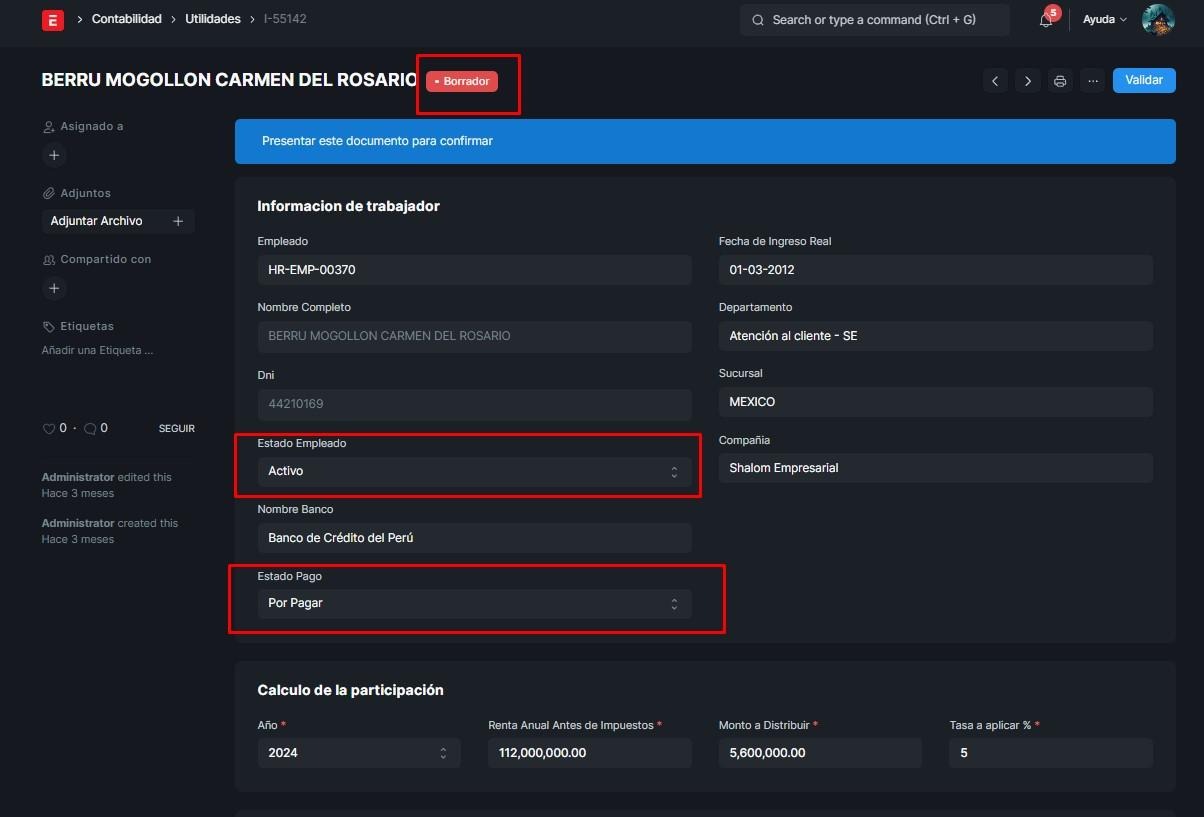Screen dimensions: 1204x817
Task: Print this document
Action: 1060,81
